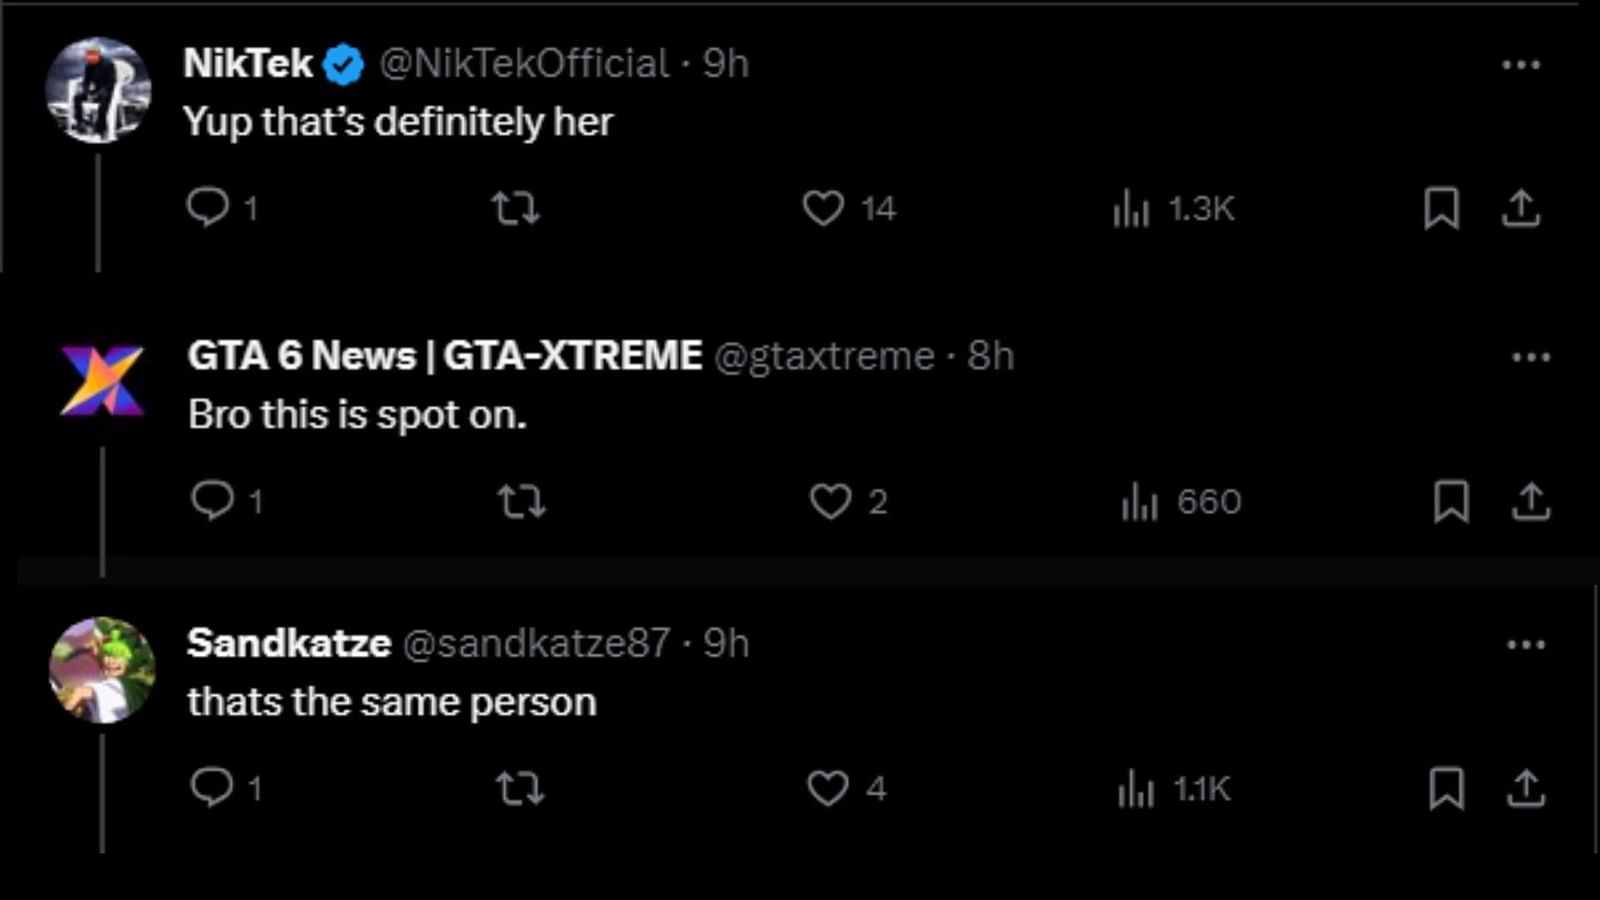Screen dimensions: 1600x900
Task: Open more options on GTA-XTREME tweet
Action: (1531, 357)
